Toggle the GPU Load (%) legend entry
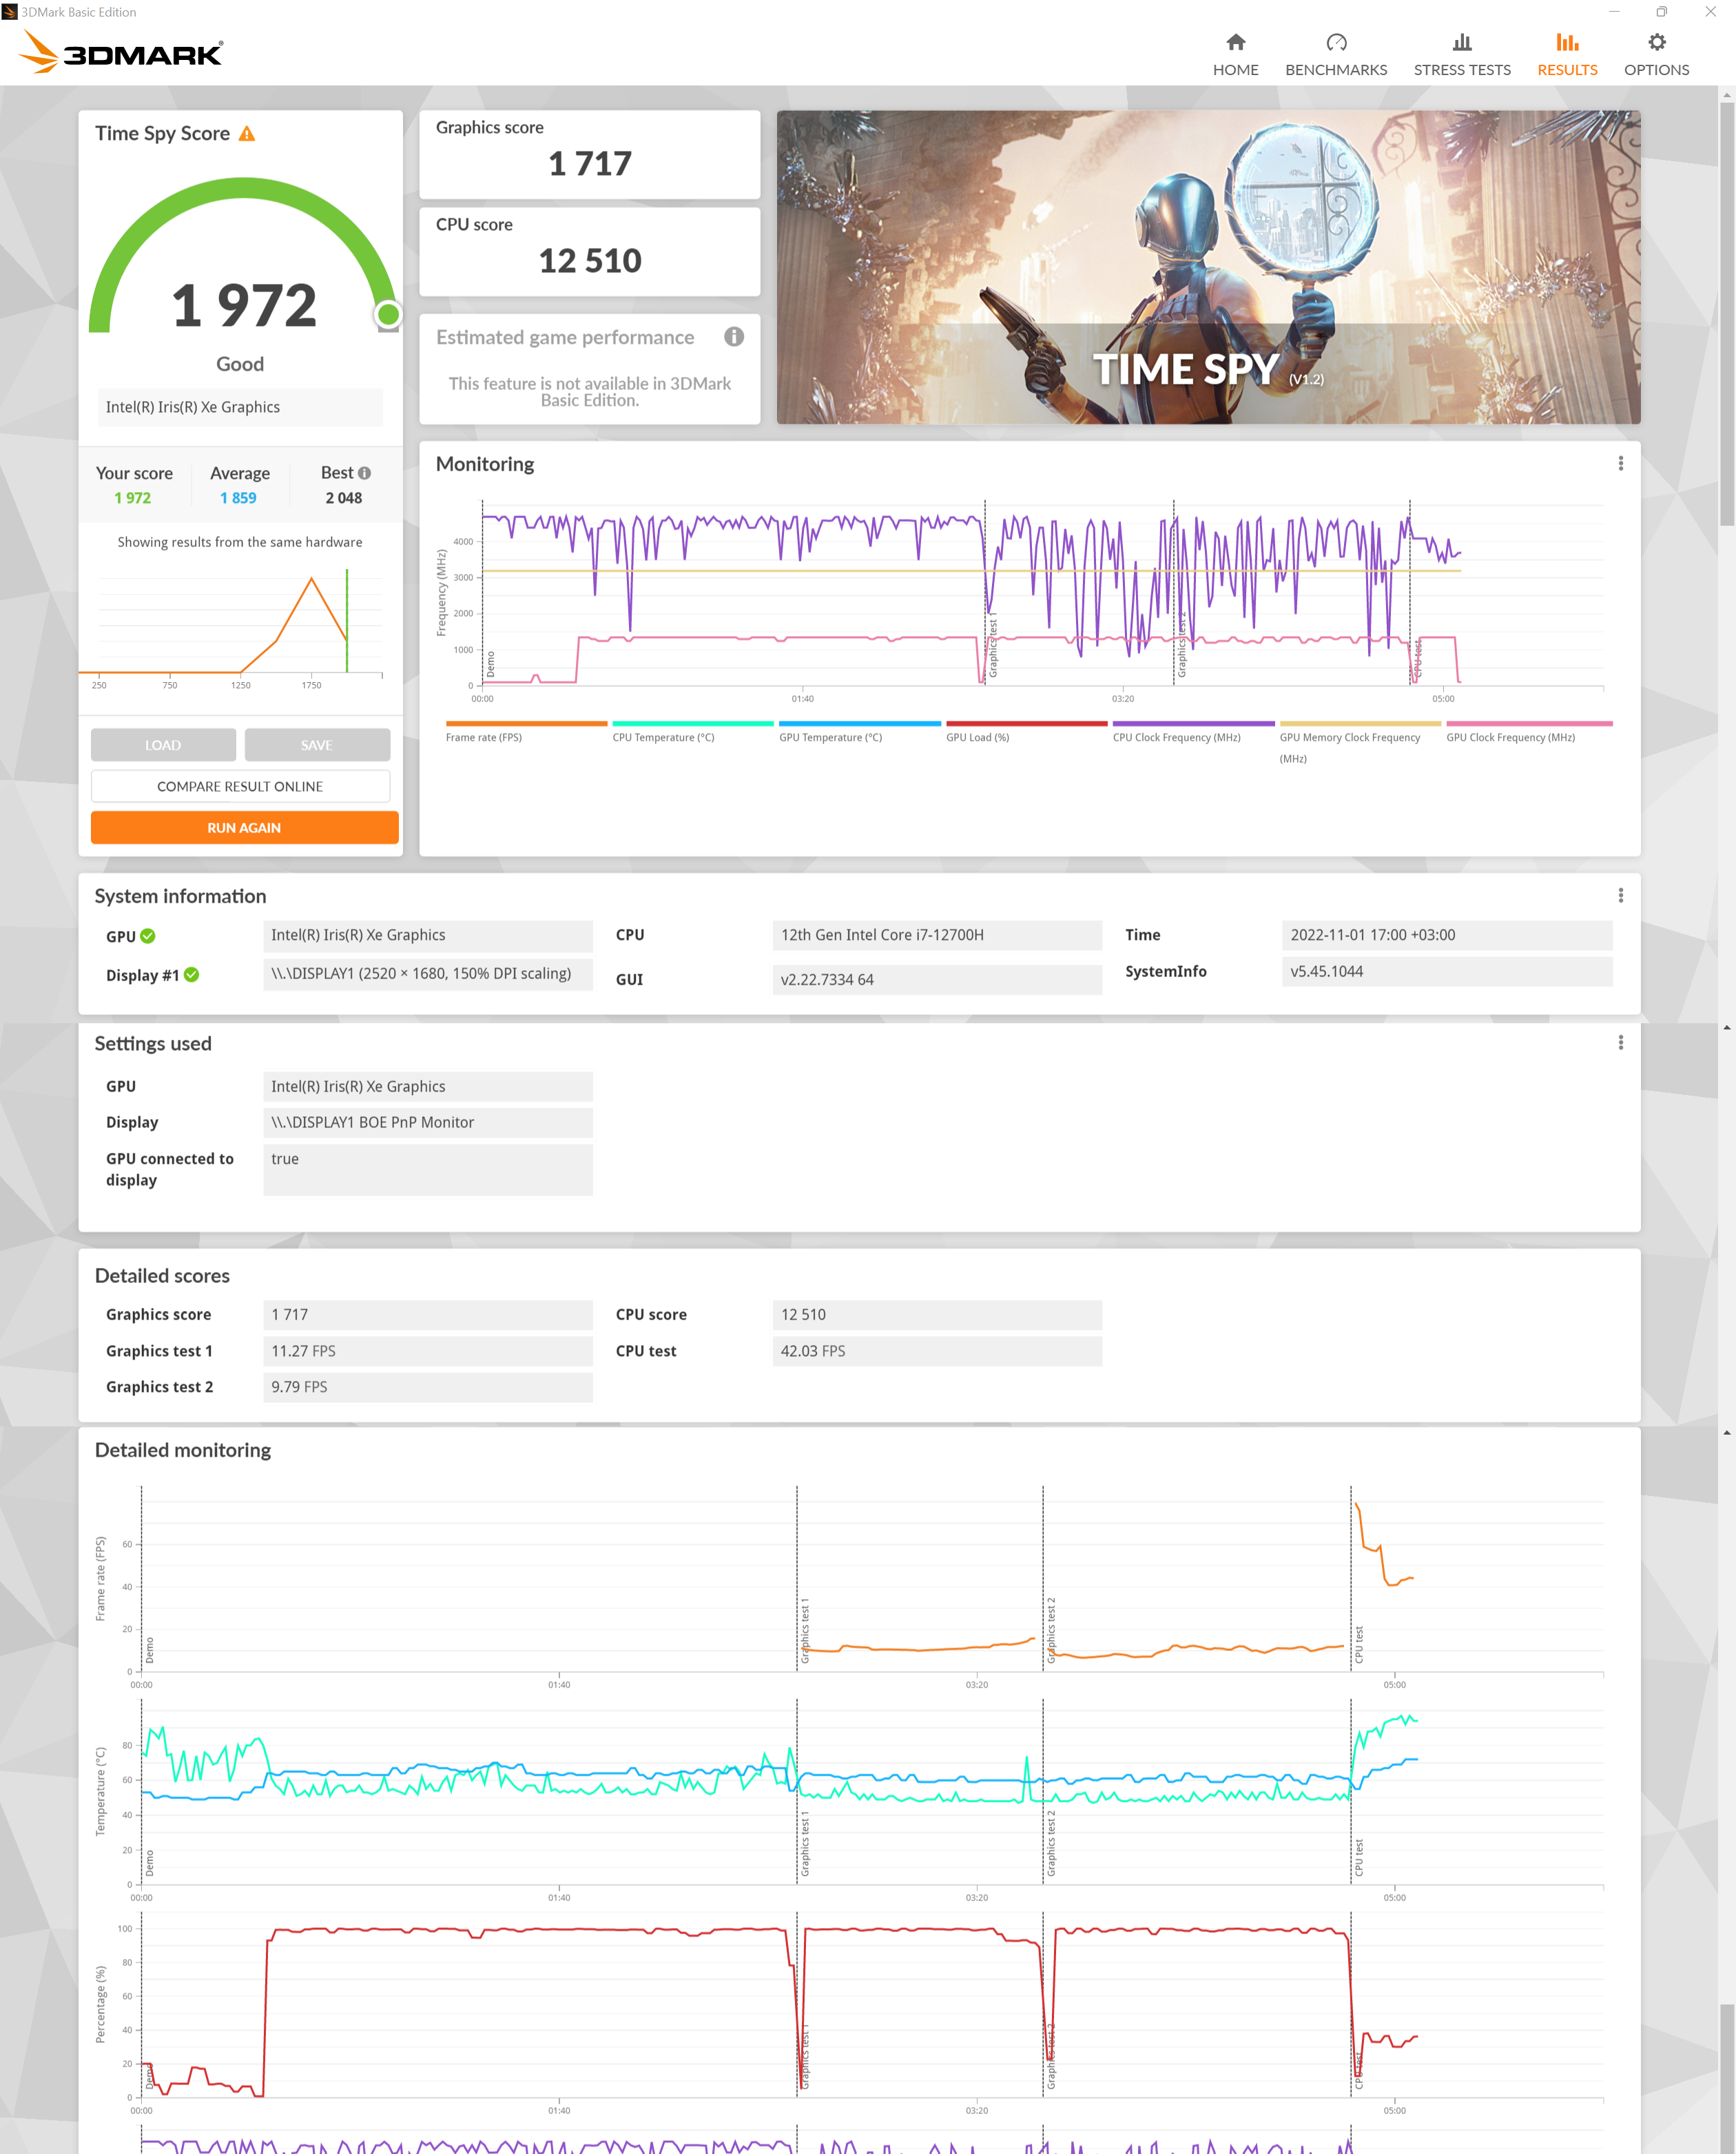Viewport: 1736px width, 2154px height. pos(1026,732)
